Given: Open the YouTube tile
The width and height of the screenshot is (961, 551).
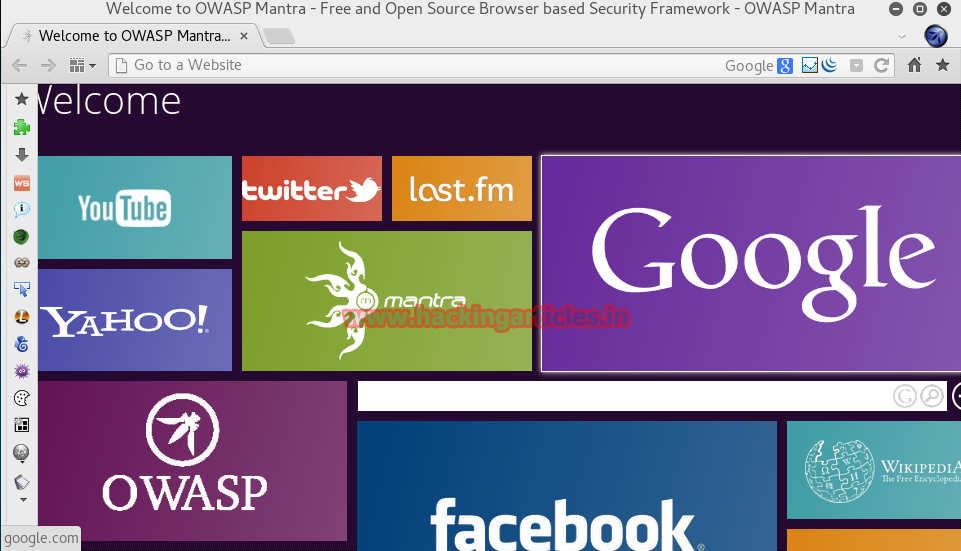Looking at the screenshot, I should [135, 207].
